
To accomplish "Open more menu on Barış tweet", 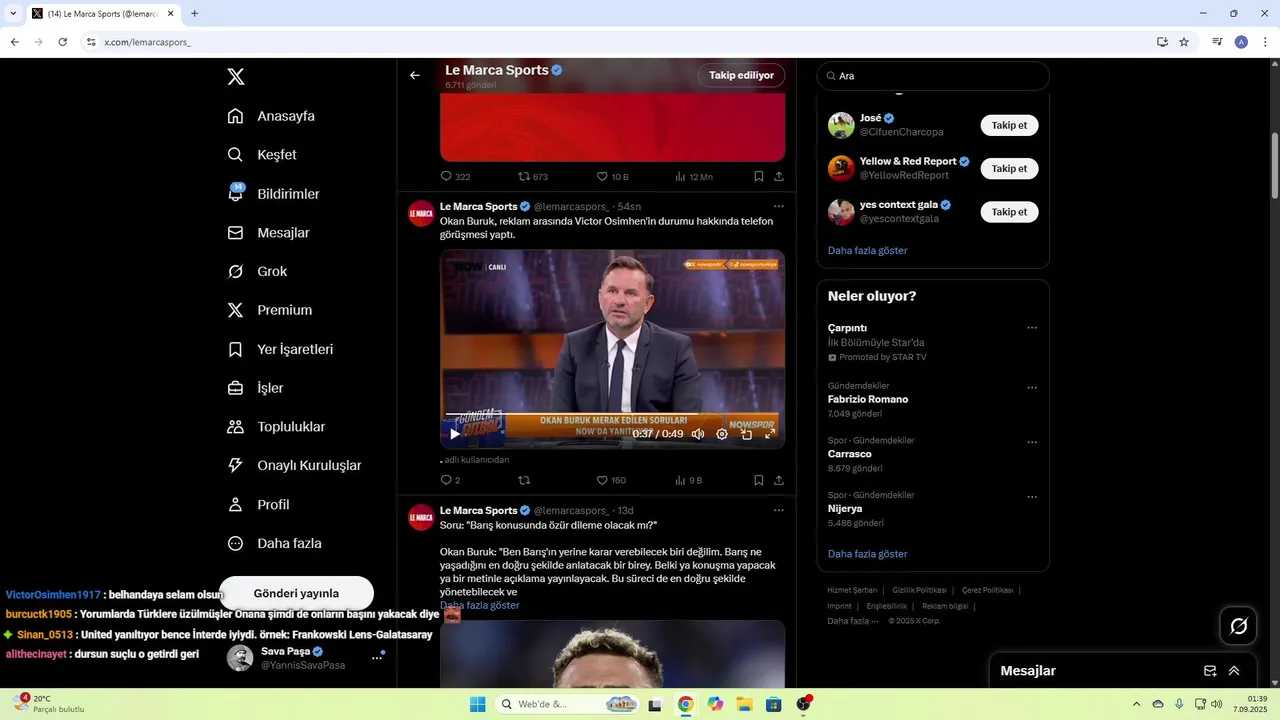I will (x=778, y=511).
